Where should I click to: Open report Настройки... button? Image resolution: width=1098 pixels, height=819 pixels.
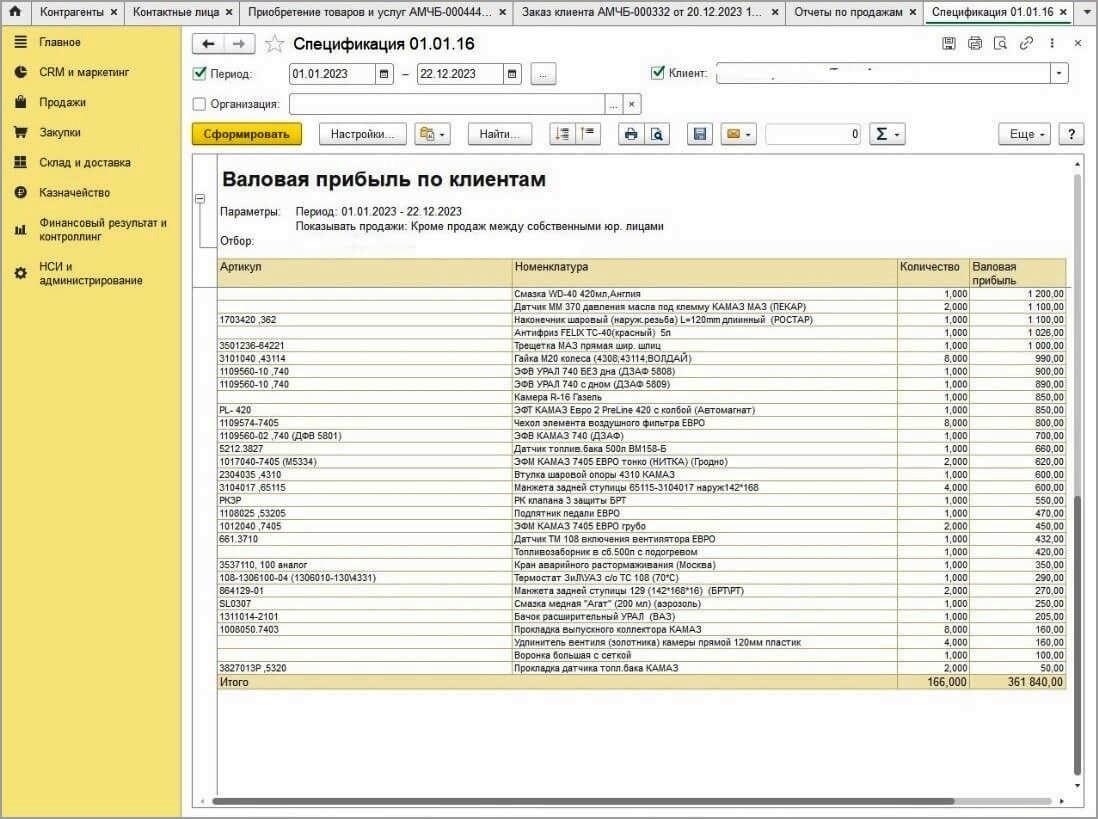pyautogui.click(x=363, y=134)
